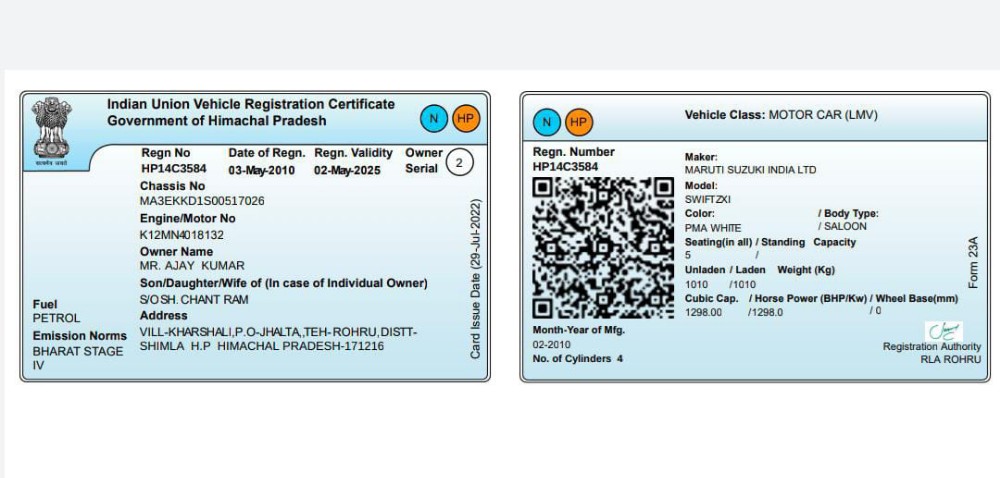Click the 'Unladen / Laden Weight (Kg)' label
The height and width of the screenshot is (478, 1000).
click(x=760, y=270)
